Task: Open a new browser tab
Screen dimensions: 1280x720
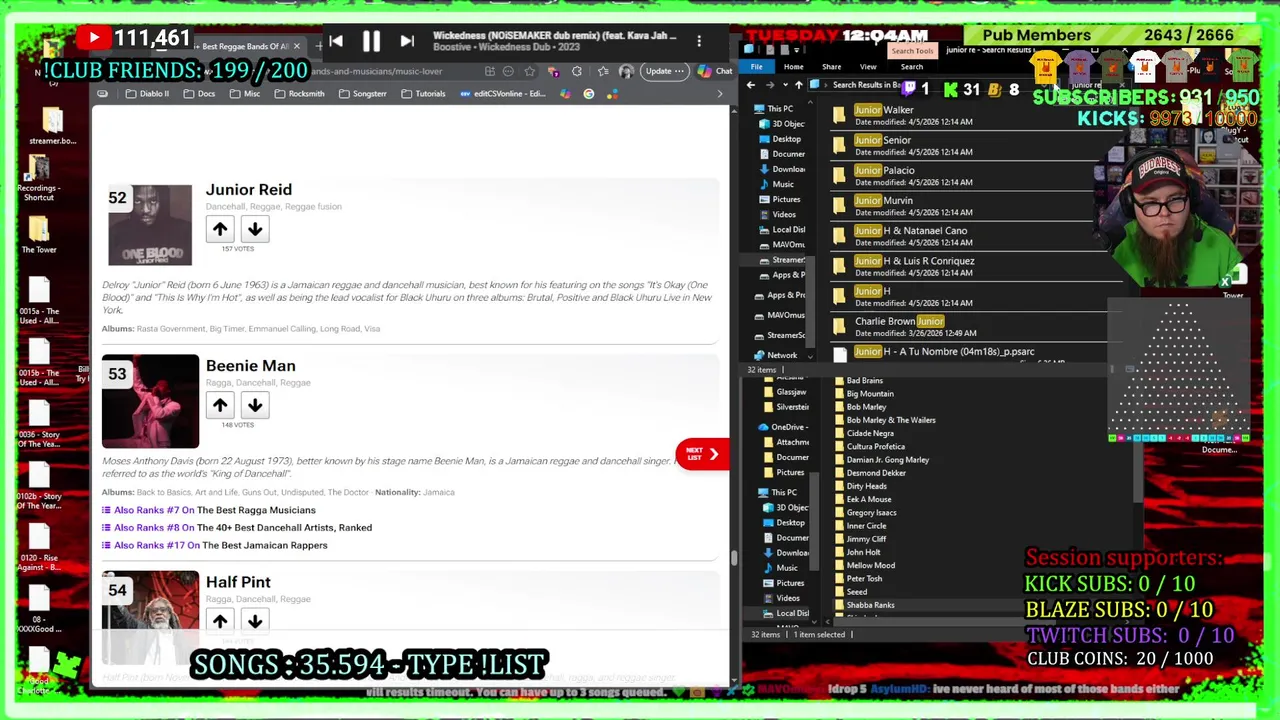Action: (319, 46)
